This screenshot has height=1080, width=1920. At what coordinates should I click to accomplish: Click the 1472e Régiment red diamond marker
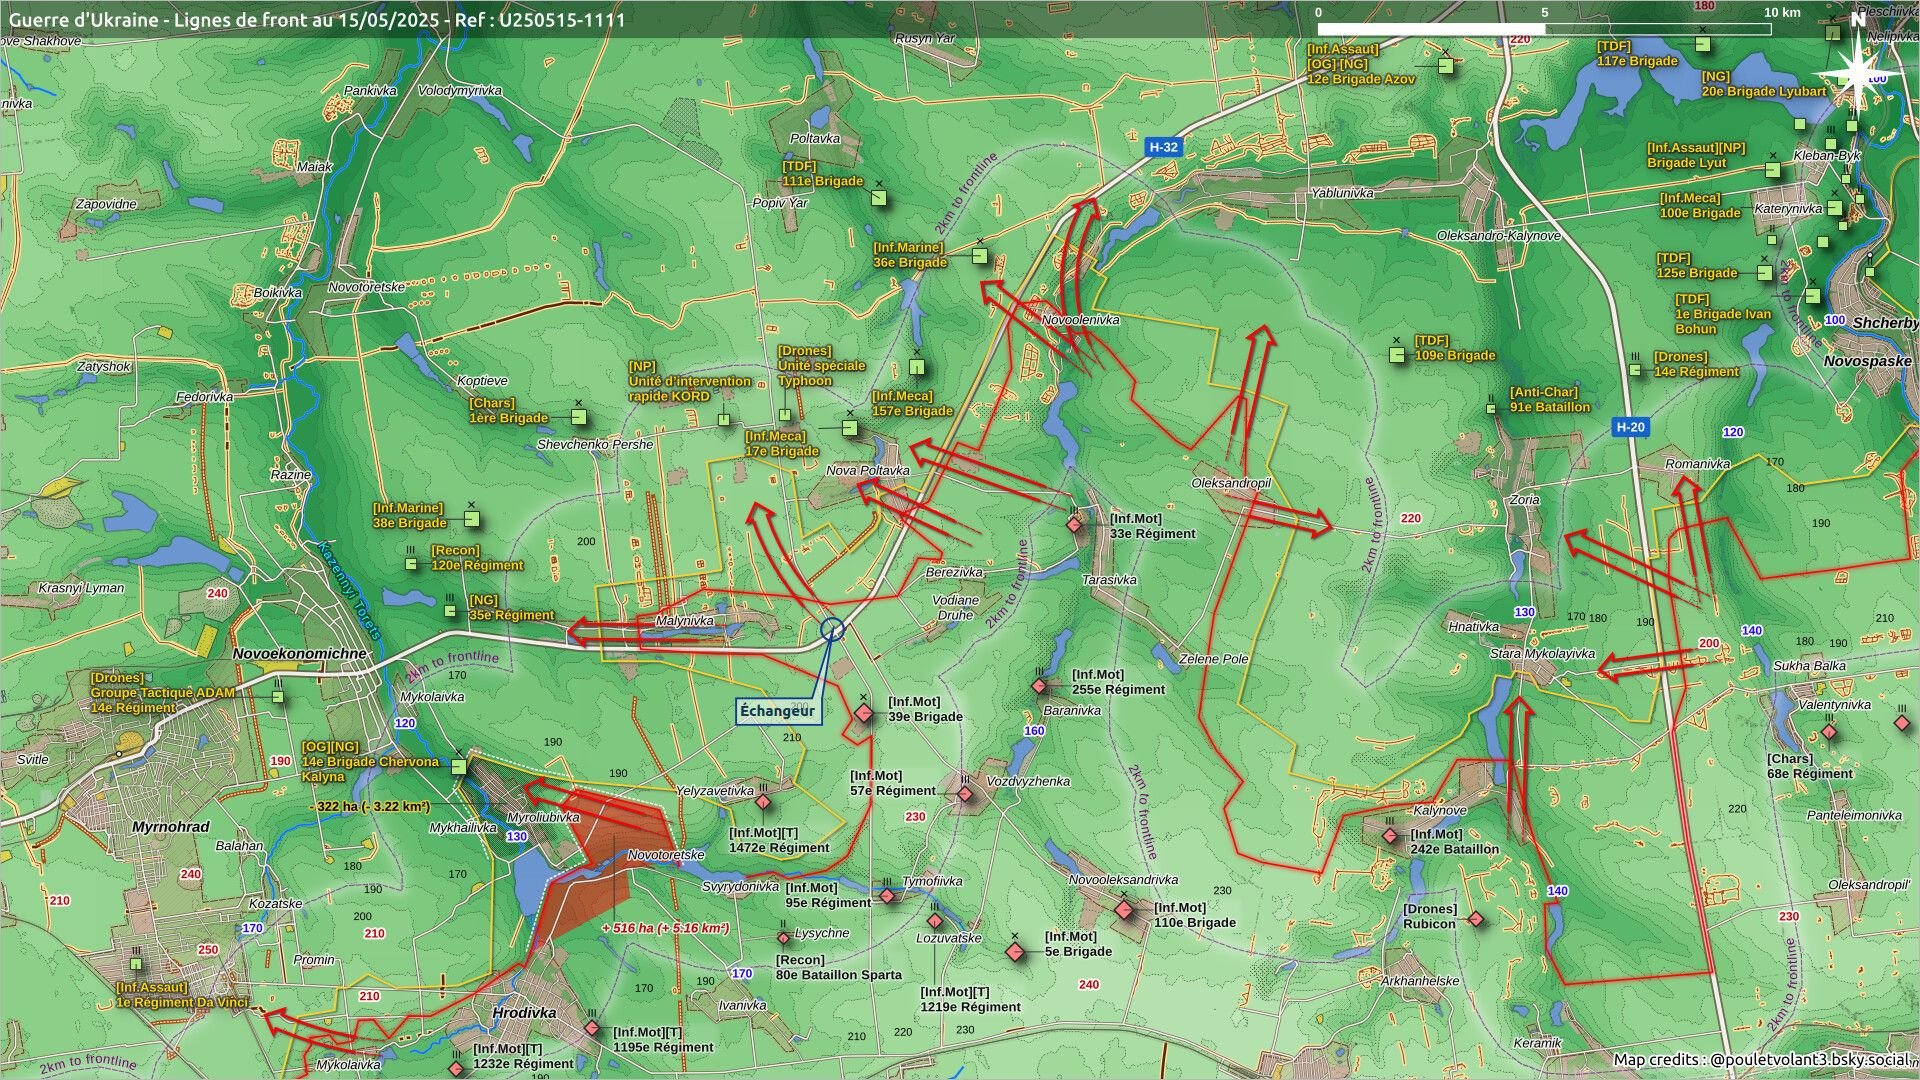(763, 802)
